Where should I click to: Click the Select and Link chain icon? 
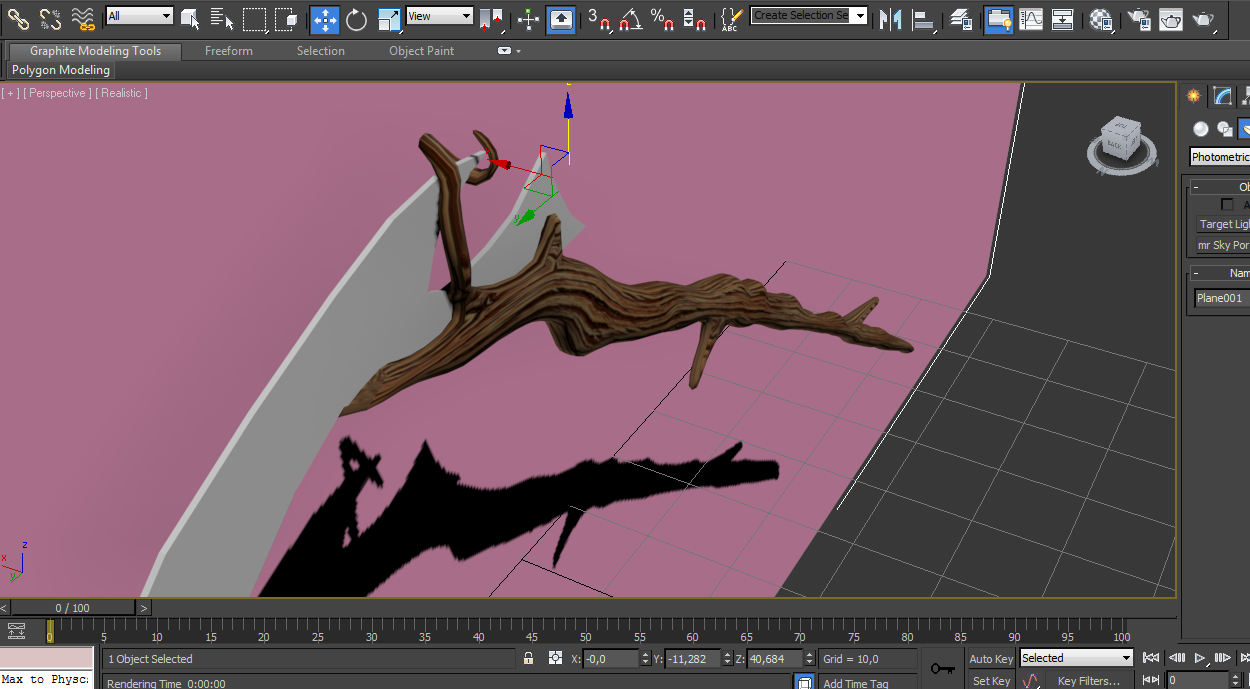pos(18,19)
